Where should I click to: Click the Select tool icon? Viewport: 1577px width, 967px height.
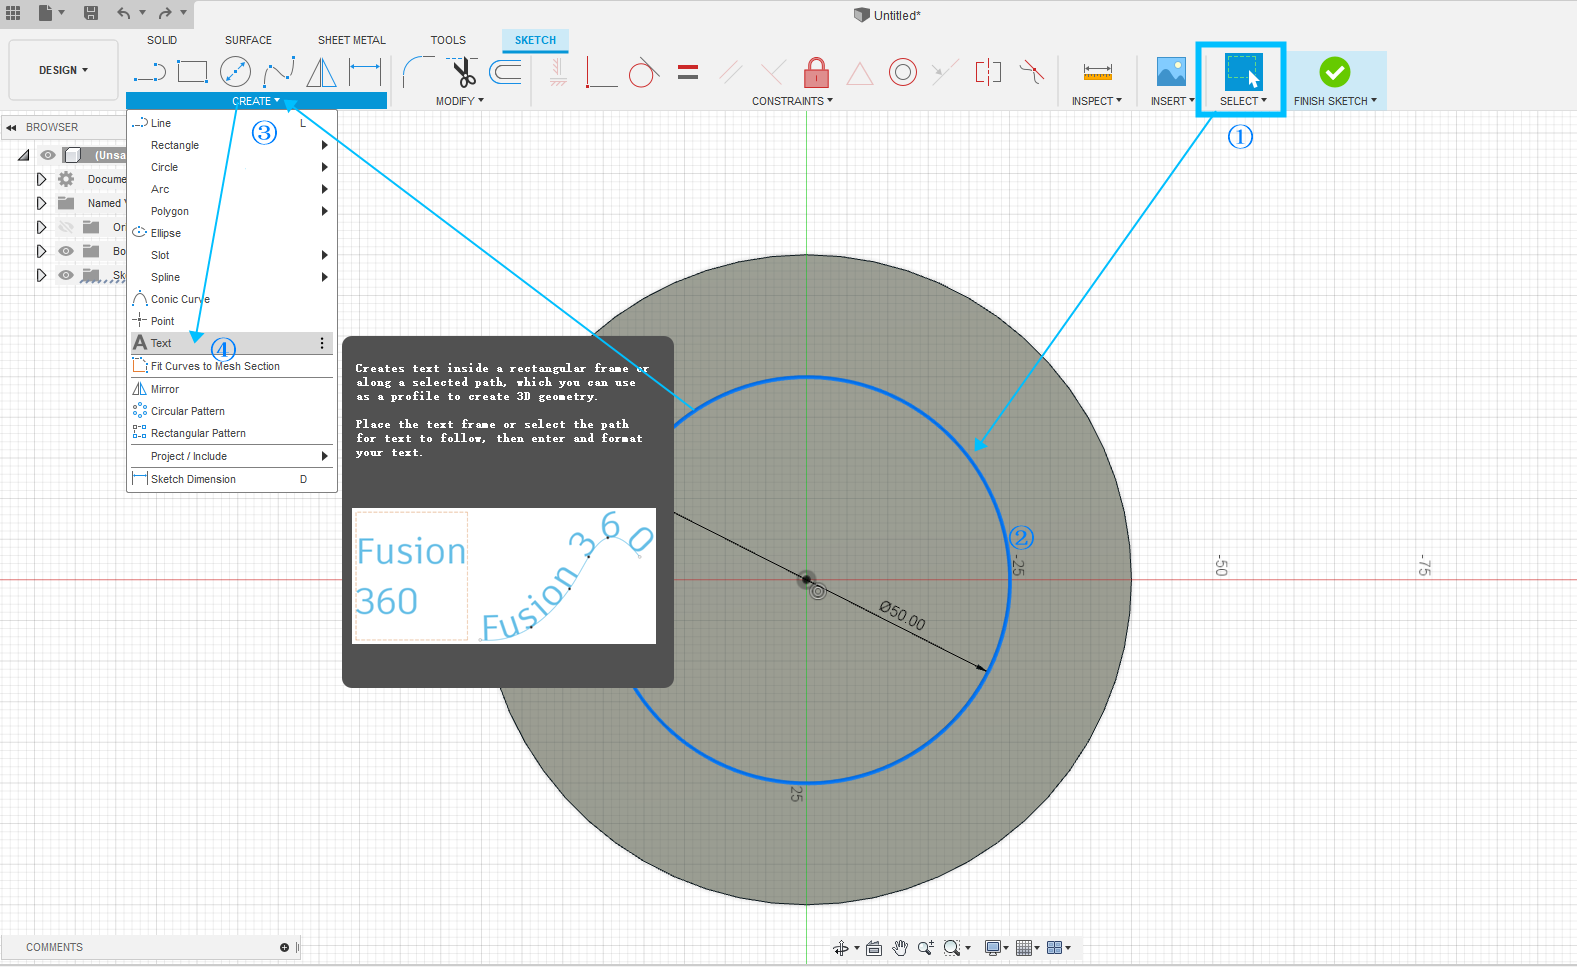(1243, 72)
